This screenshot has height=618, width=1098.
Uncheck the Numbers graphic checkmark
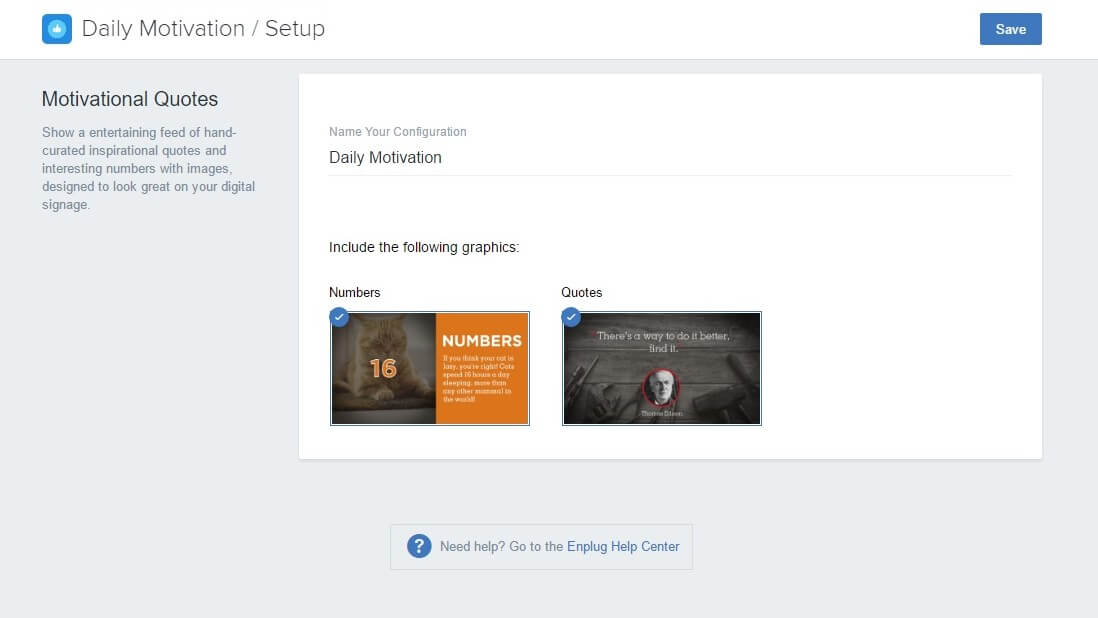(x=339, y=317)
